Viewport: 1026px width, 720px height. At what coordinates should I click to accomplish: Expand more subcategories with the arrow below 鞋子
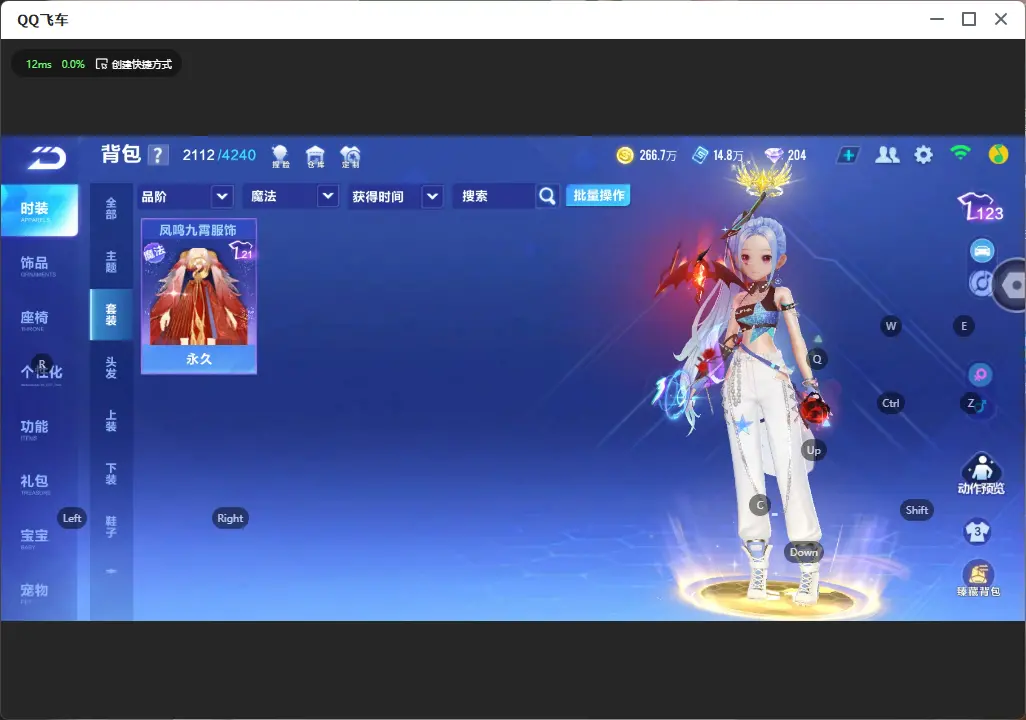(111, 571)
